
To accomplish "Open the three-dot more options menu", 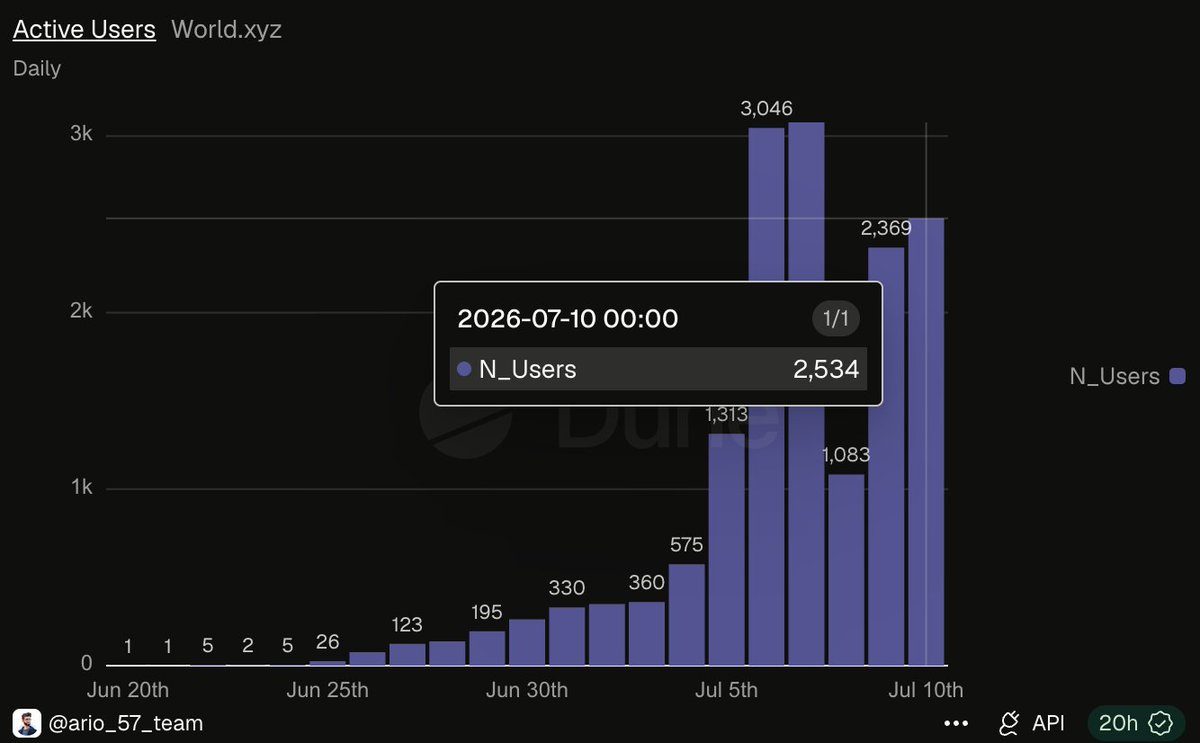I will tap(956, 723).
